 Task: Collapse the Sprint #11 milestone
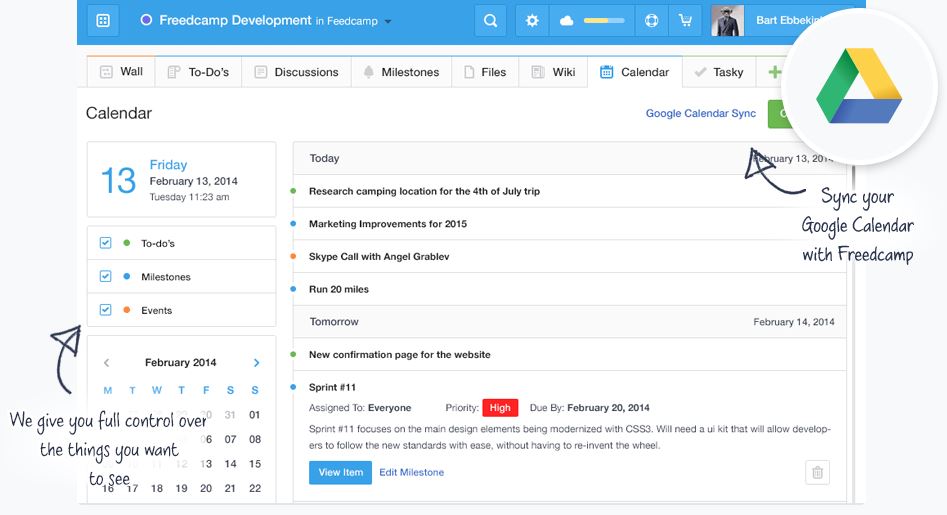[332, 387]
